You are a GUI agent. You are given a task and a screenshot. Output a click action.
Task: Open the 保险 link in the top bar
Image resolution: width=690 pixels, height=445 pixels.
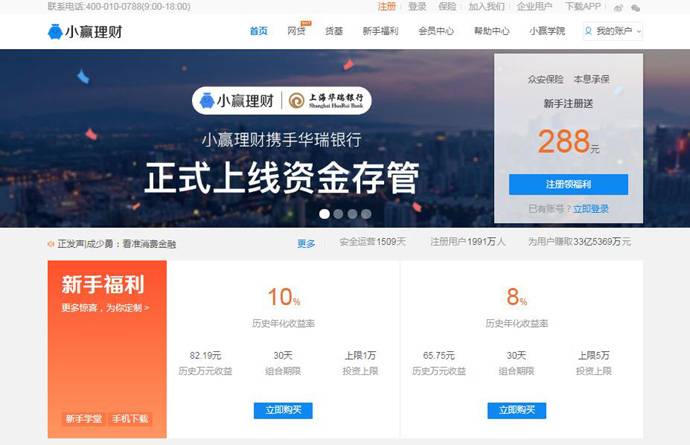click(448, 7)
